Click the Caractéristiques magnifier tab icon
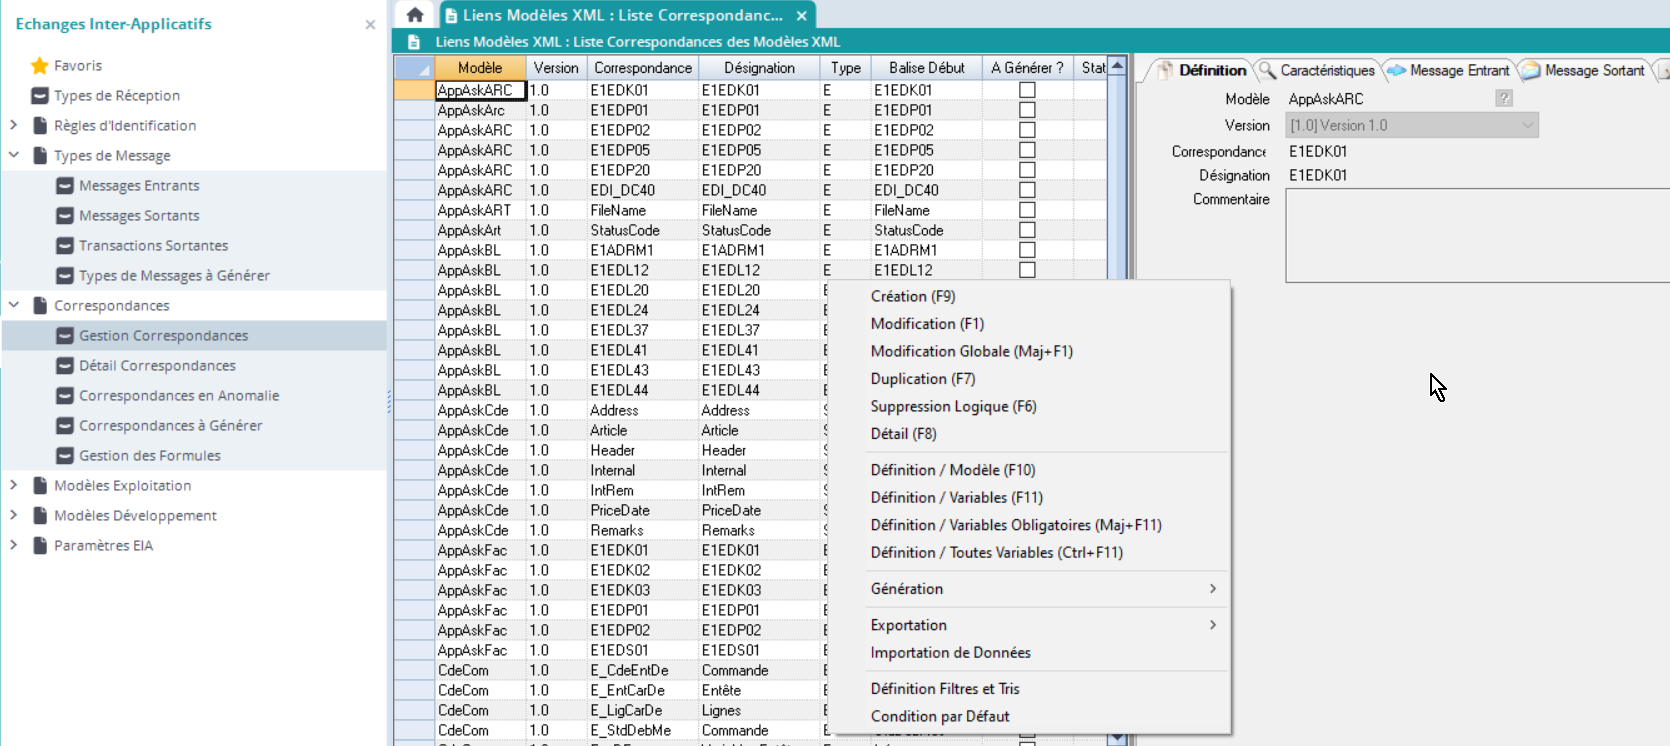Screen dimensions: 1670x746 [x=1267, y=70]
